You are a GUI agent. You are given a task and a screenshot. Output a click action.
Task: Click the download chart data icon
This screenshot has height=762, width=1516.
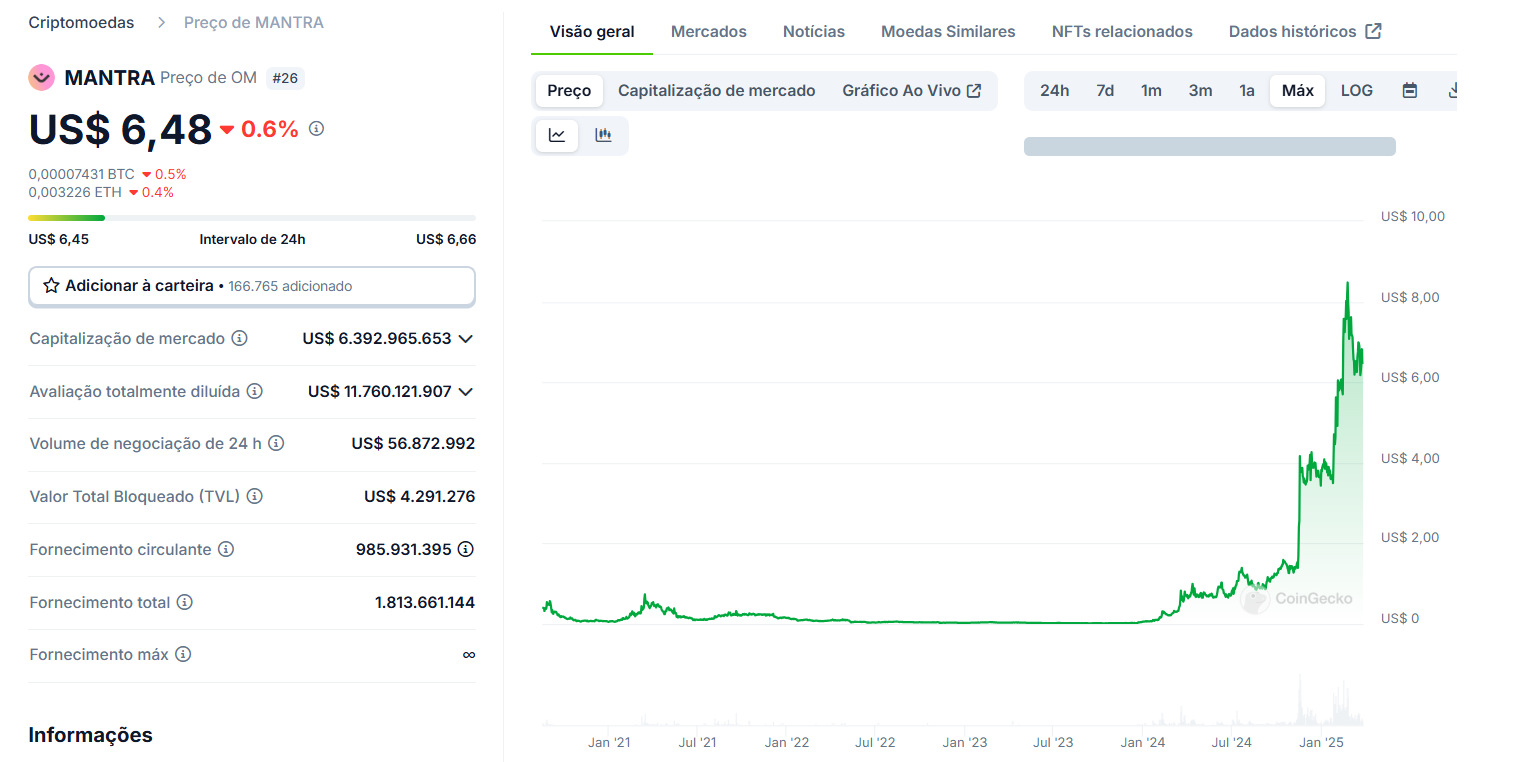1452,91
